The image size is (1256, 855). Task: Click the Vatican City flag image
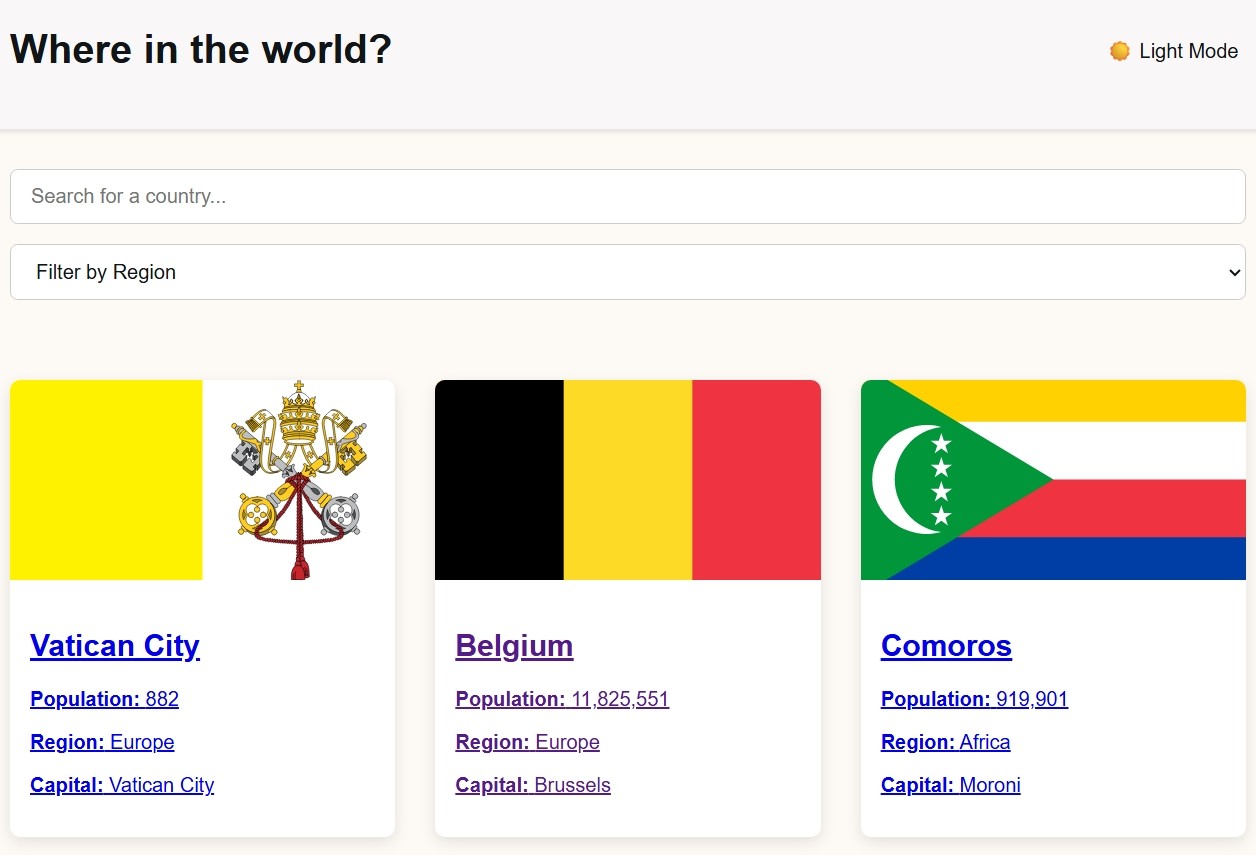click(202, 480)
